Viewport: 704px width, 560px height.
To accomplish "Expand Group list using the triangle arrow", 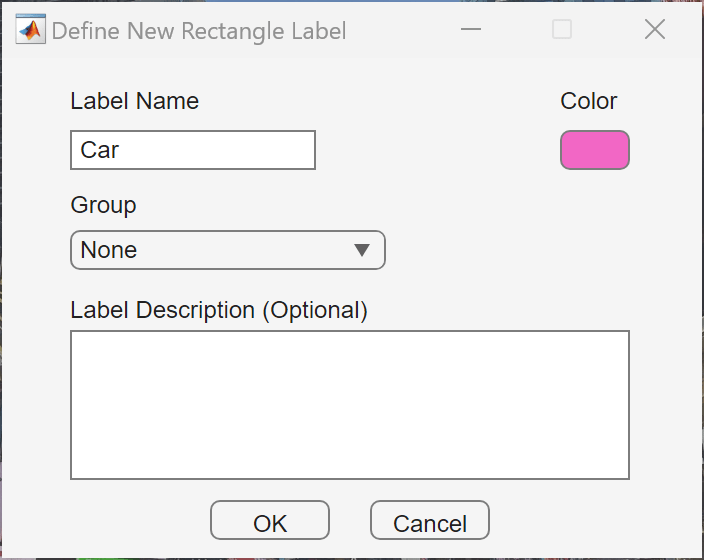I will click(362, 250).
